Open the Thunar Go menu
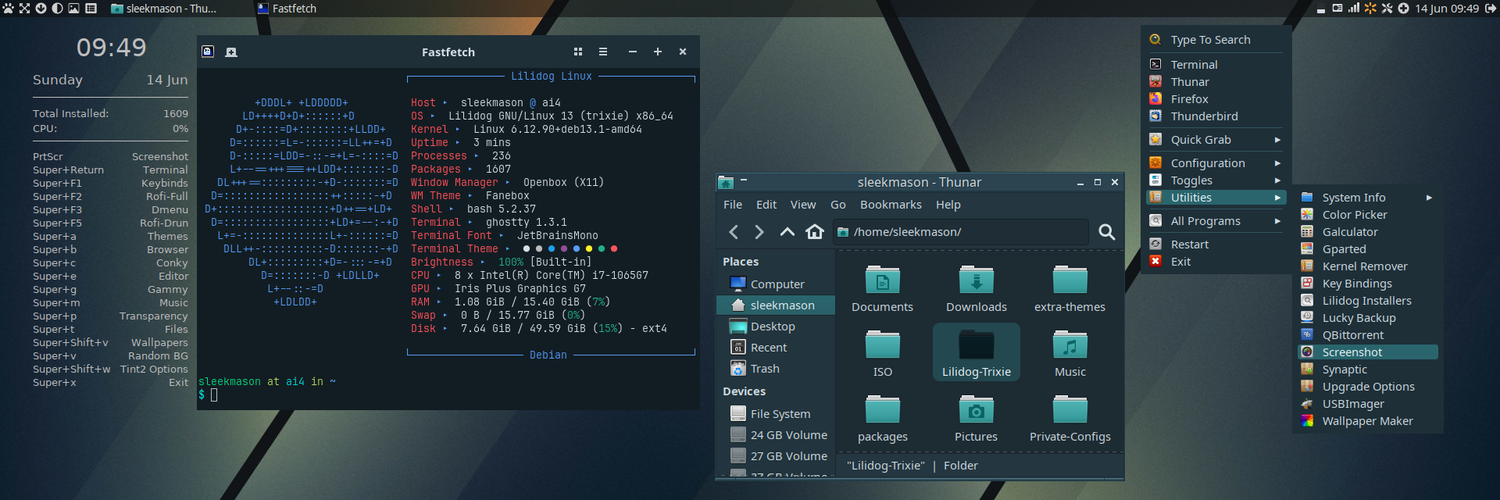Viewport: 1500px width, 500px height. point(838,204)
